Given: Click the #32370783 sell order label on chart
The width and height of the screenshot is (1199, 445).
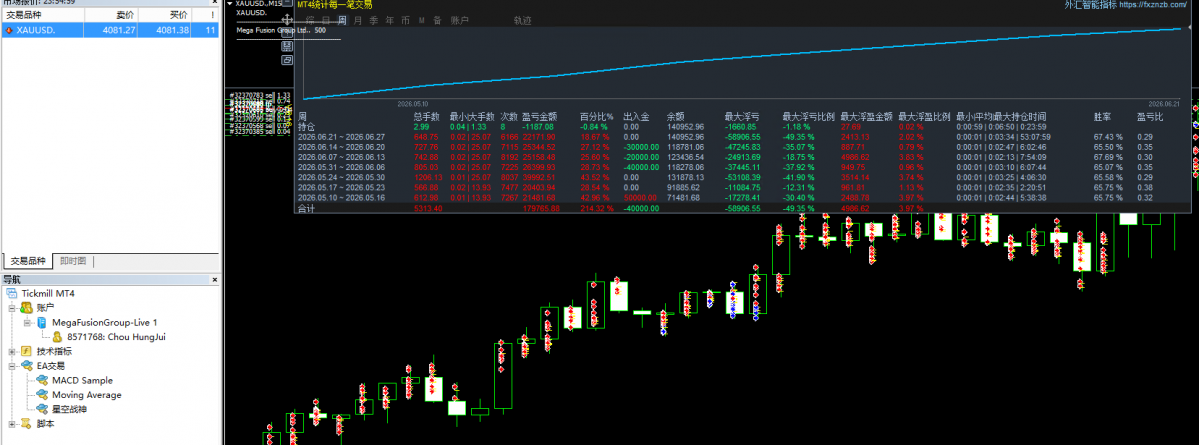Looking at the screenshot, I should 260,96.
